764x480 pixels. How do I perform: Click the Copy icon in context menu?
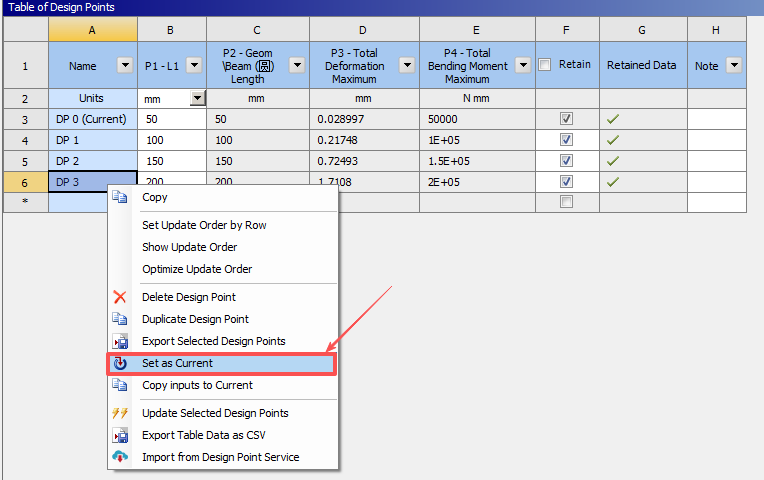click(120, 197)
